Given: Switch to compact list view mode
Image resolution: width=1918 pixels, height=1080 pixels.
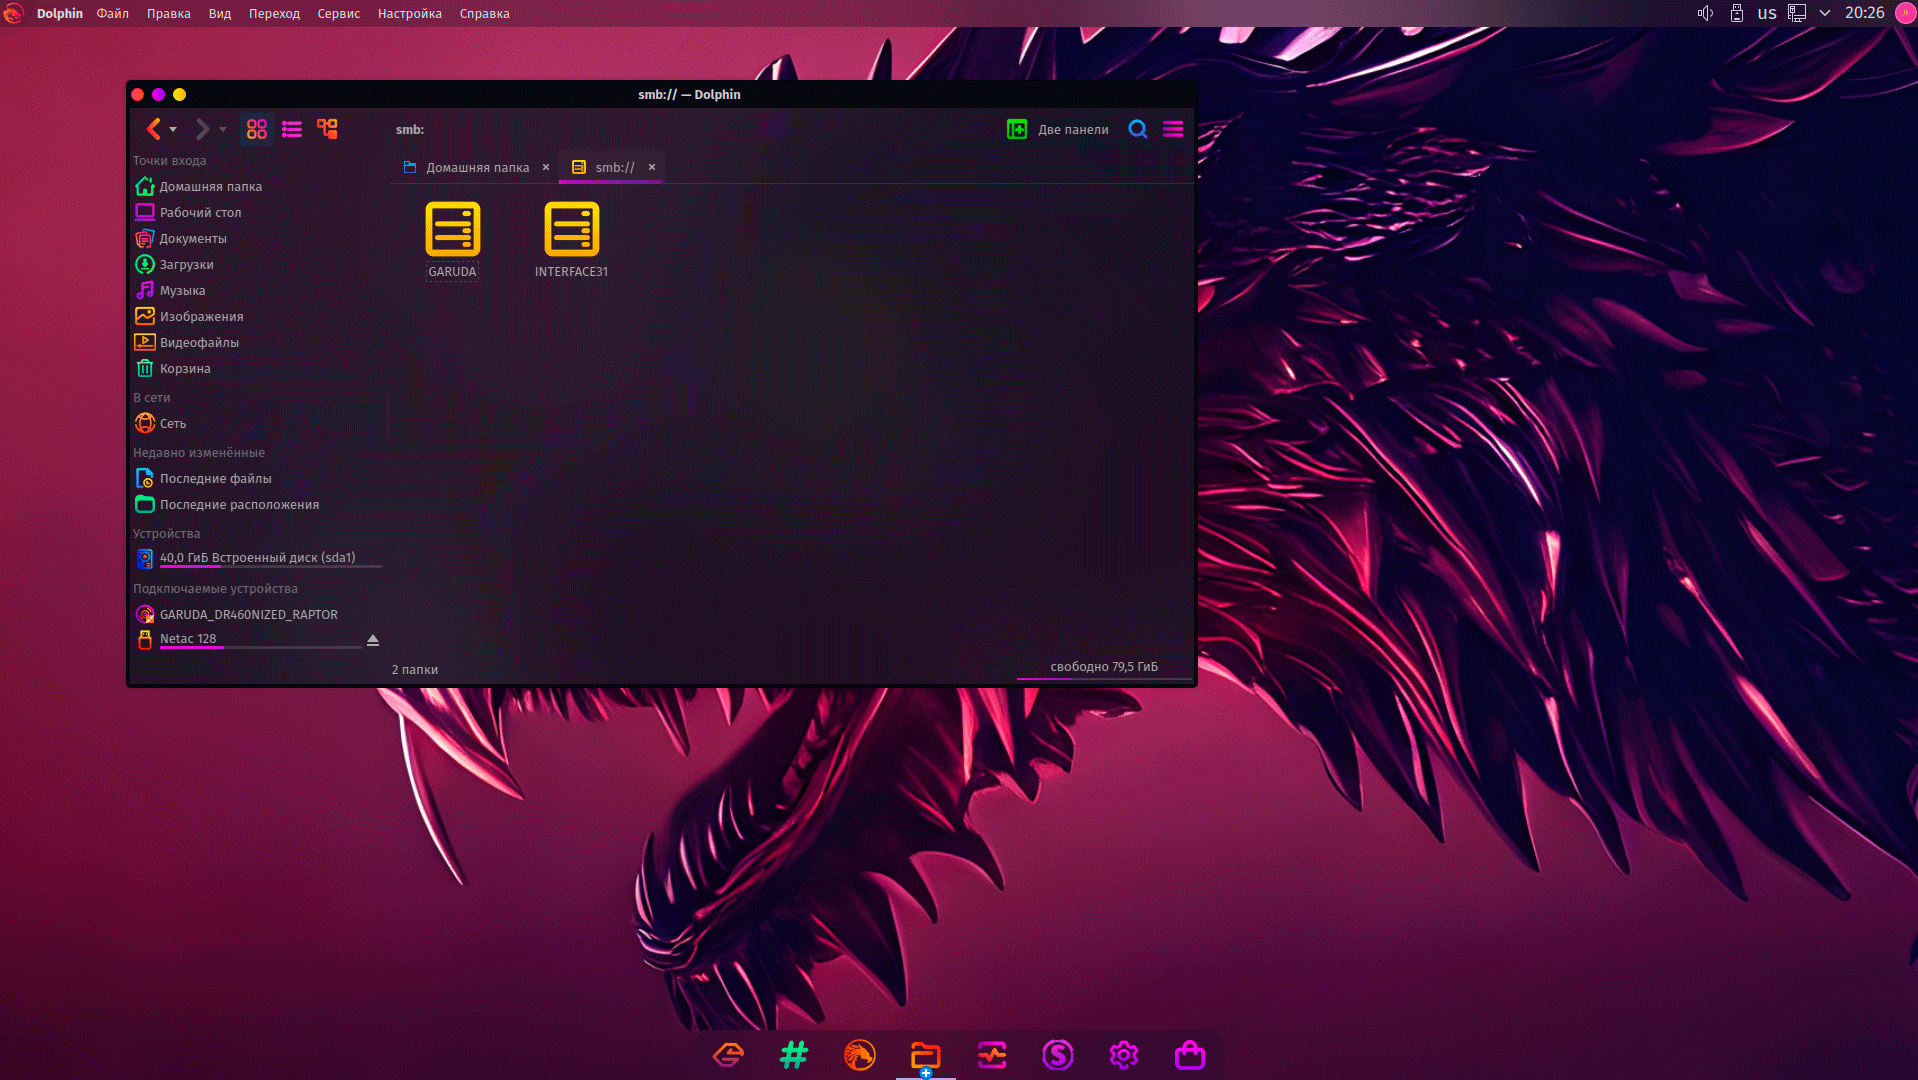Looking at the screenshot, I should (292, 129).
